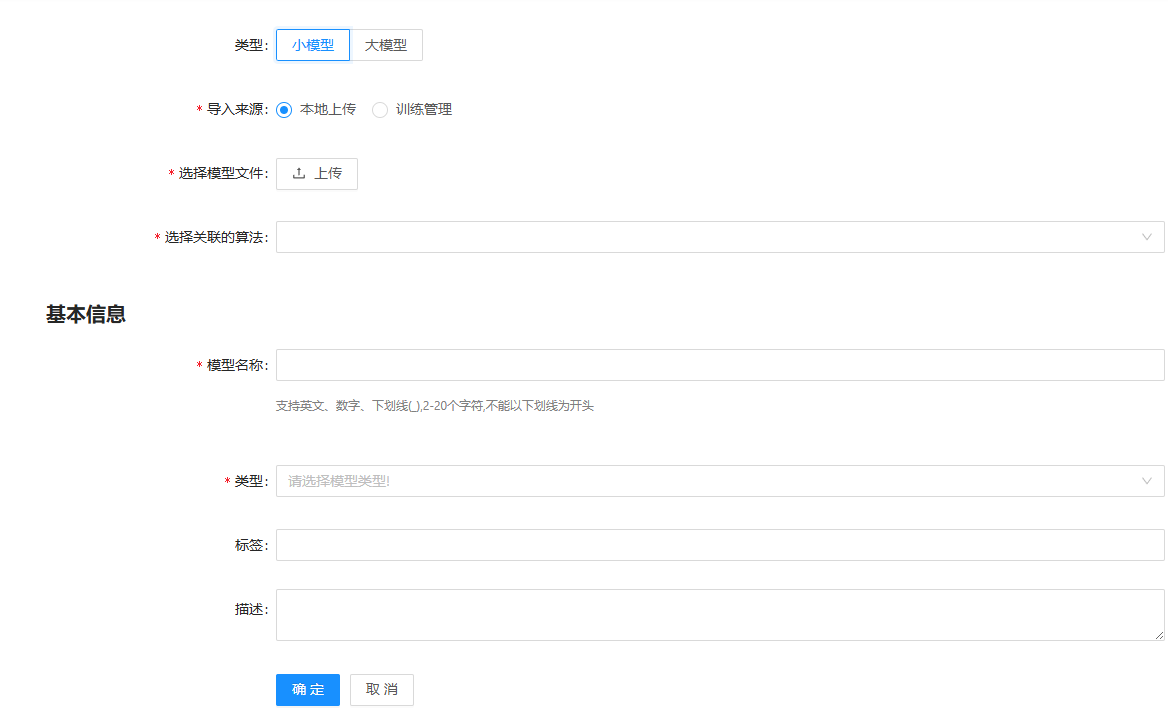This screenshot has height=715, width=1168.
Task: Click chevron arrow in 请选择模型类型 field
Action: tap(1146, 481)
